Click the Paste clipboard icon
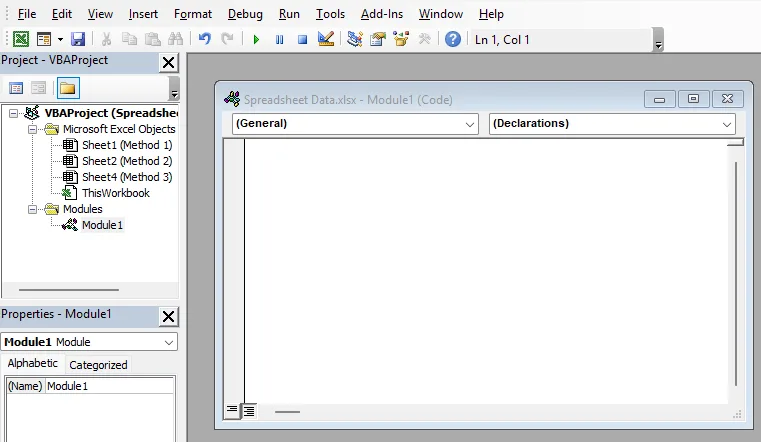The width and height of the screenshot is (761, 442). (x=152, y=39)
